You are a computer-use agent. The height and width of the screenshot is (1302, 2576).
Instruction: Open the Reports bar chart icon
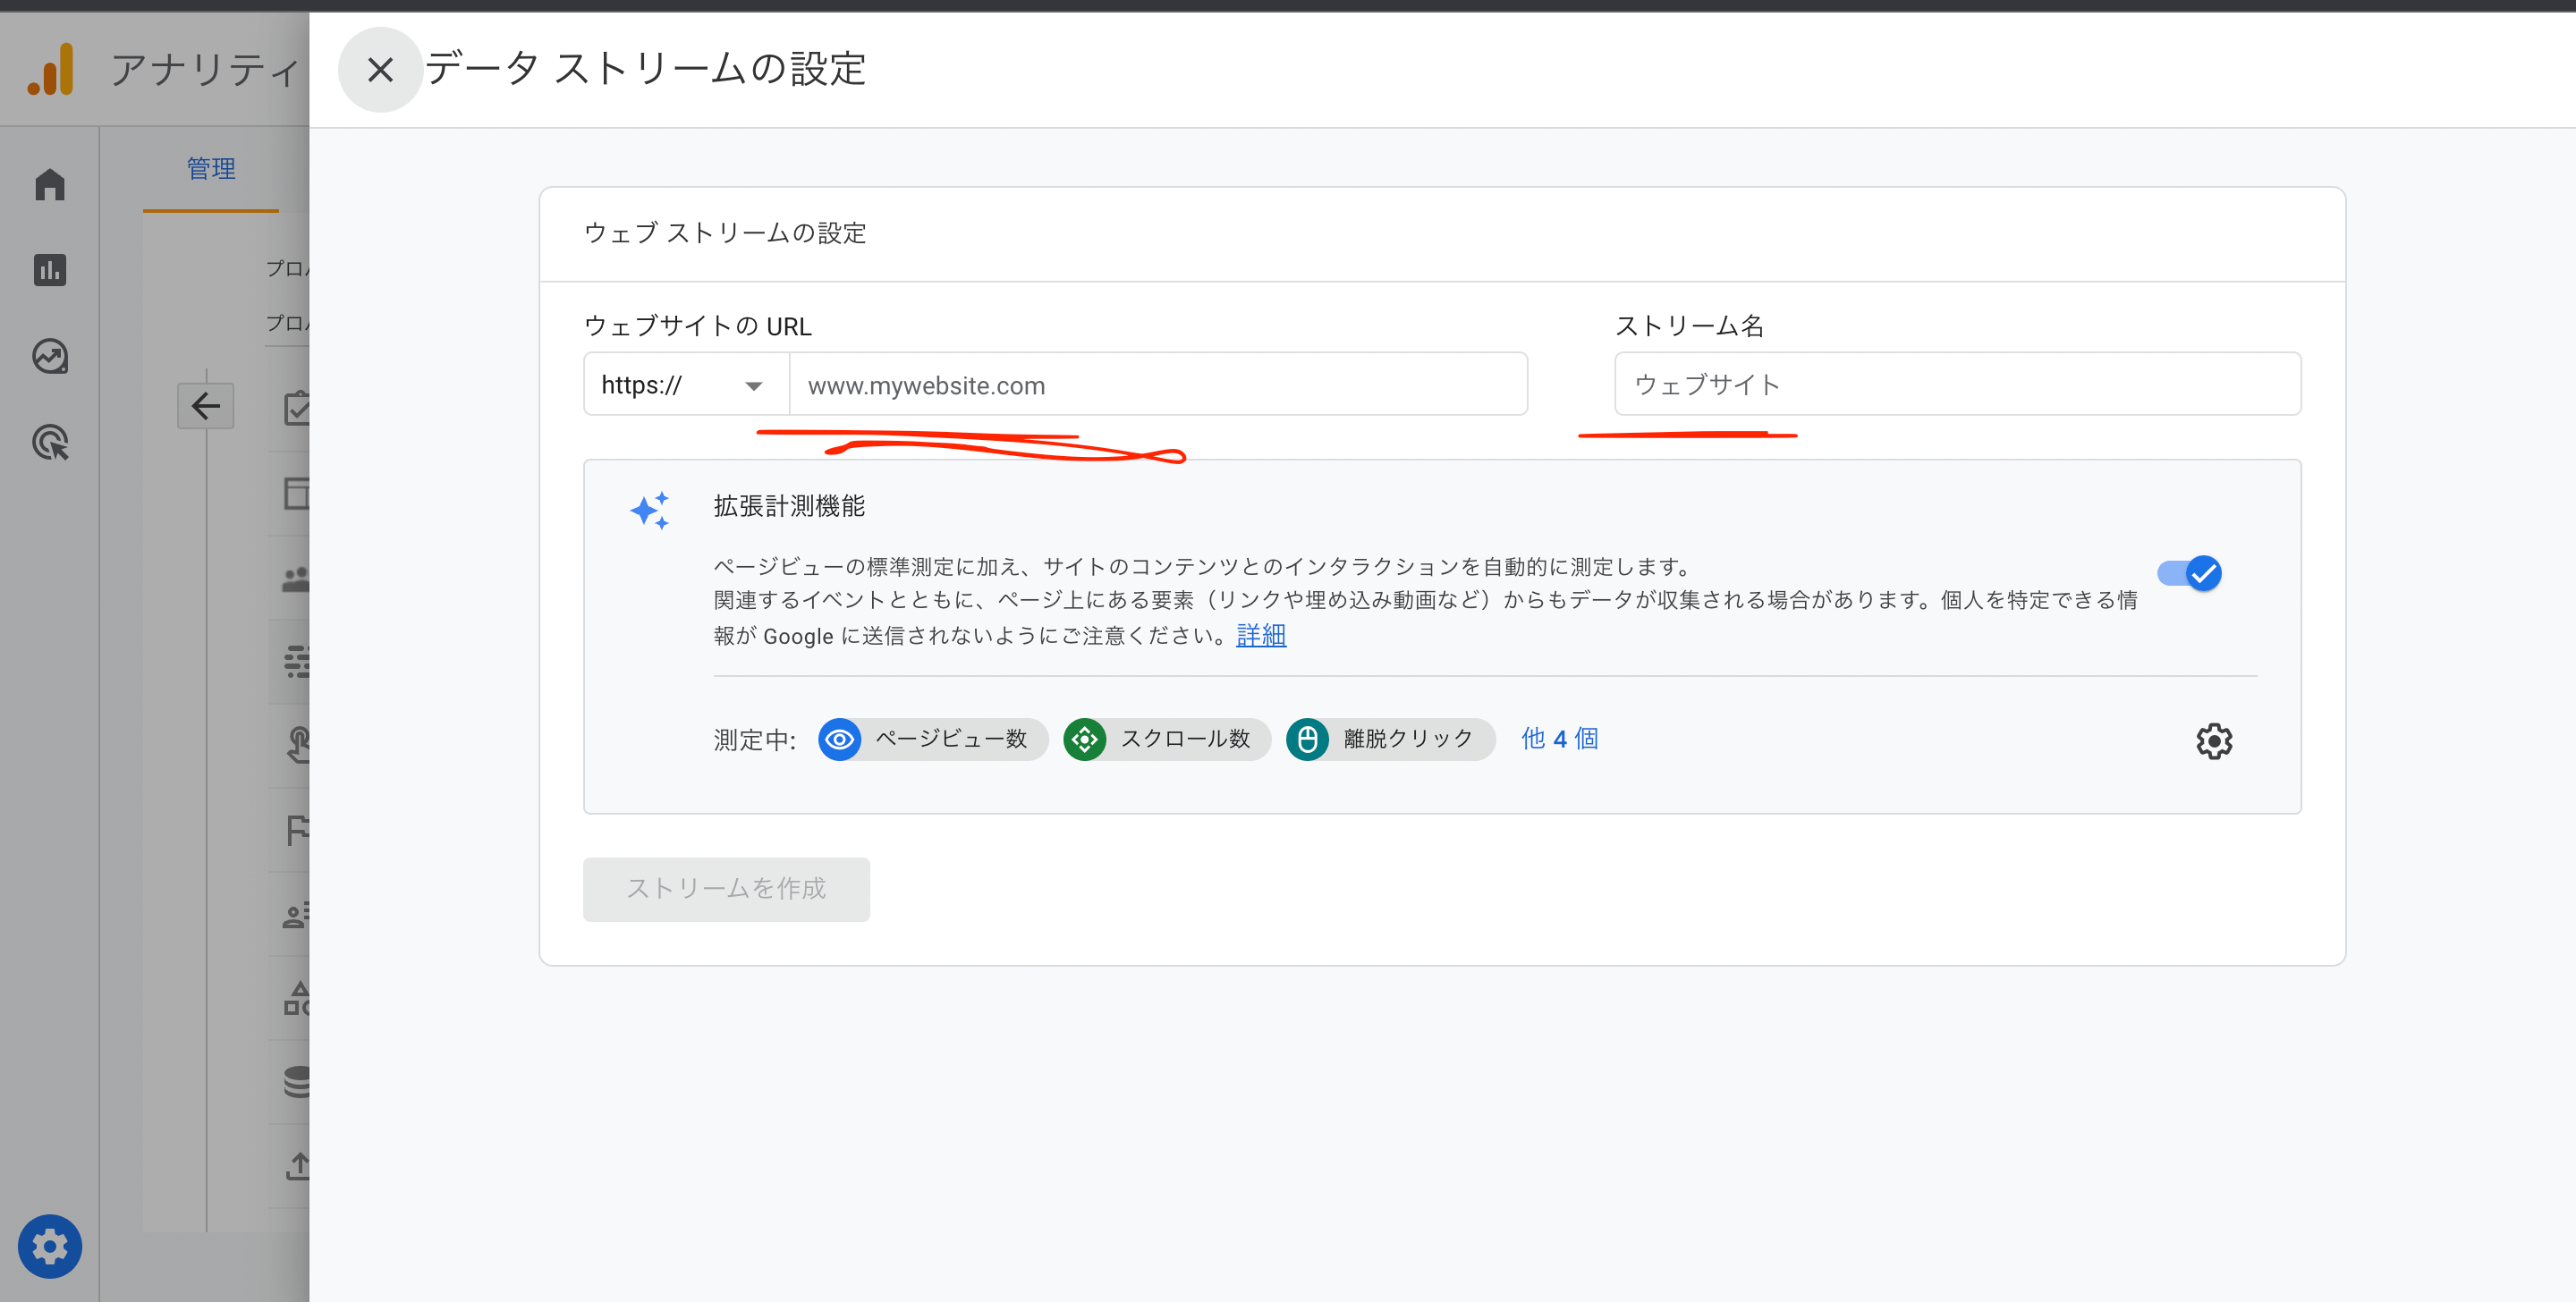(x=50, y=270)
